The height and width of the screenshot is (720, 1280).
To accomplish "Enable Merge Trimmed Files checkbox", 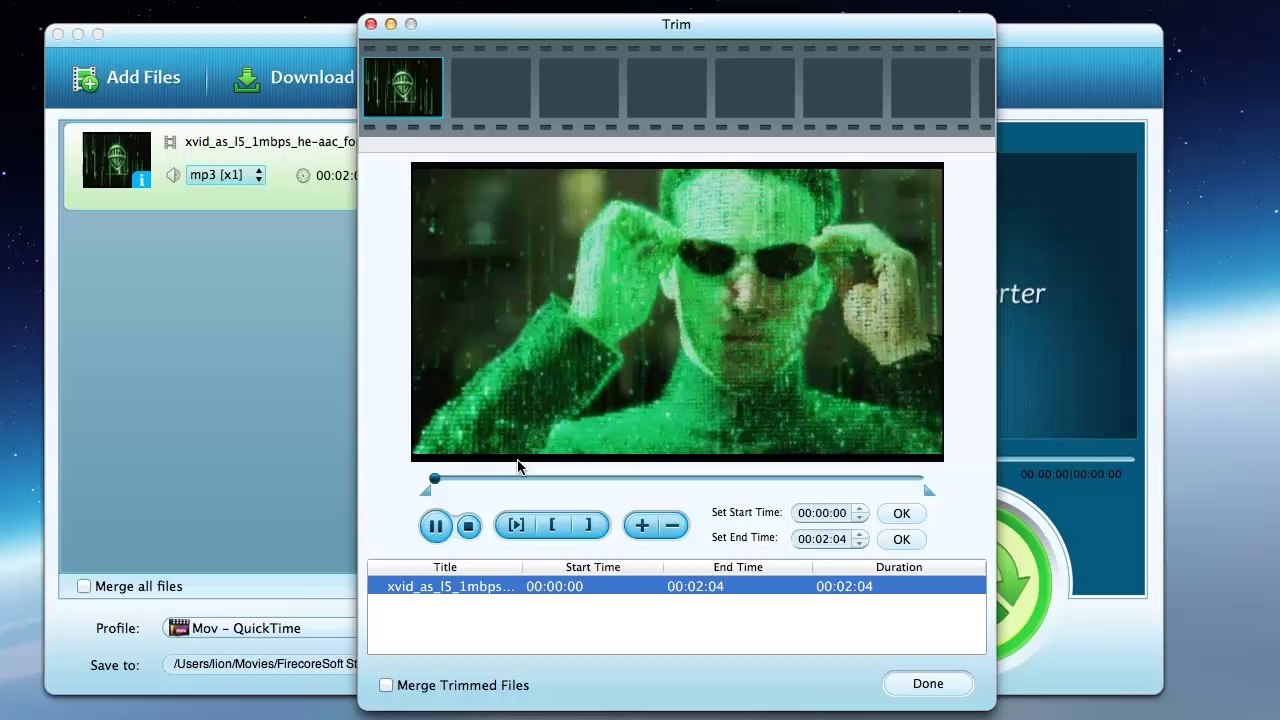I will [x=386, y=685].
